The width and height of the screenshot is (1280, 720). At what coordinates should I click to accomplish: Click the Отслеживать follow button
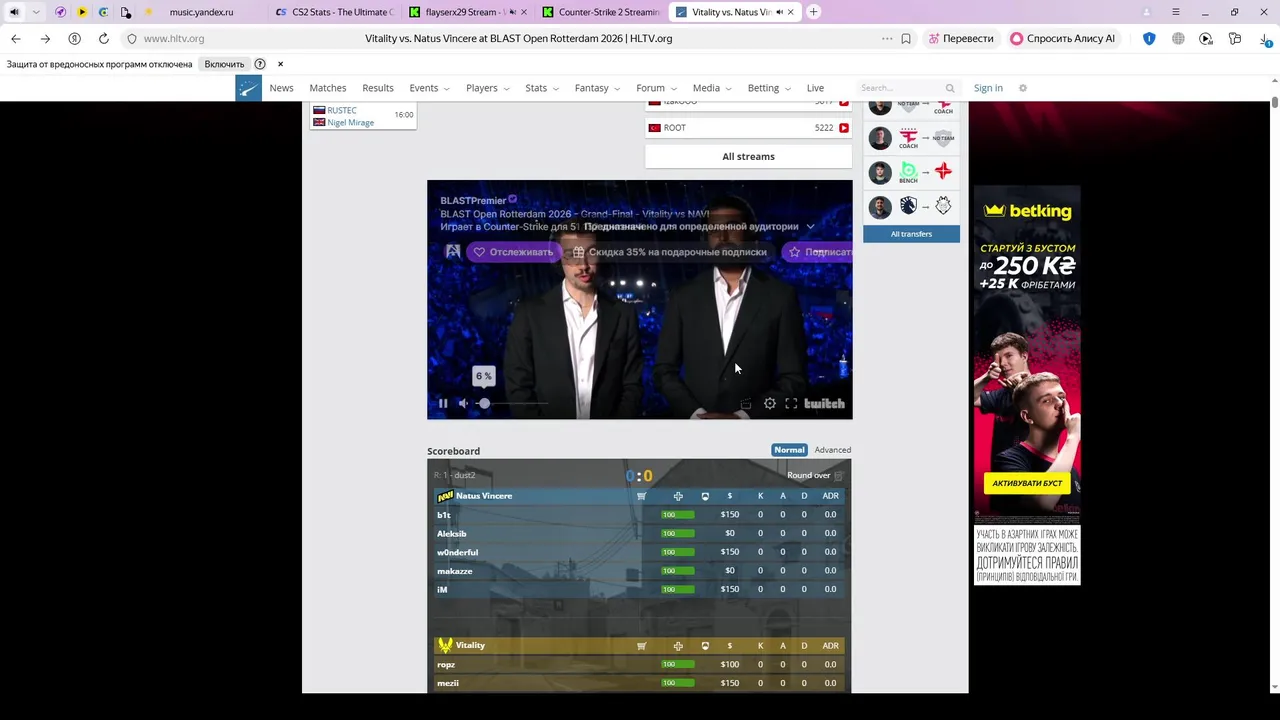513,252
